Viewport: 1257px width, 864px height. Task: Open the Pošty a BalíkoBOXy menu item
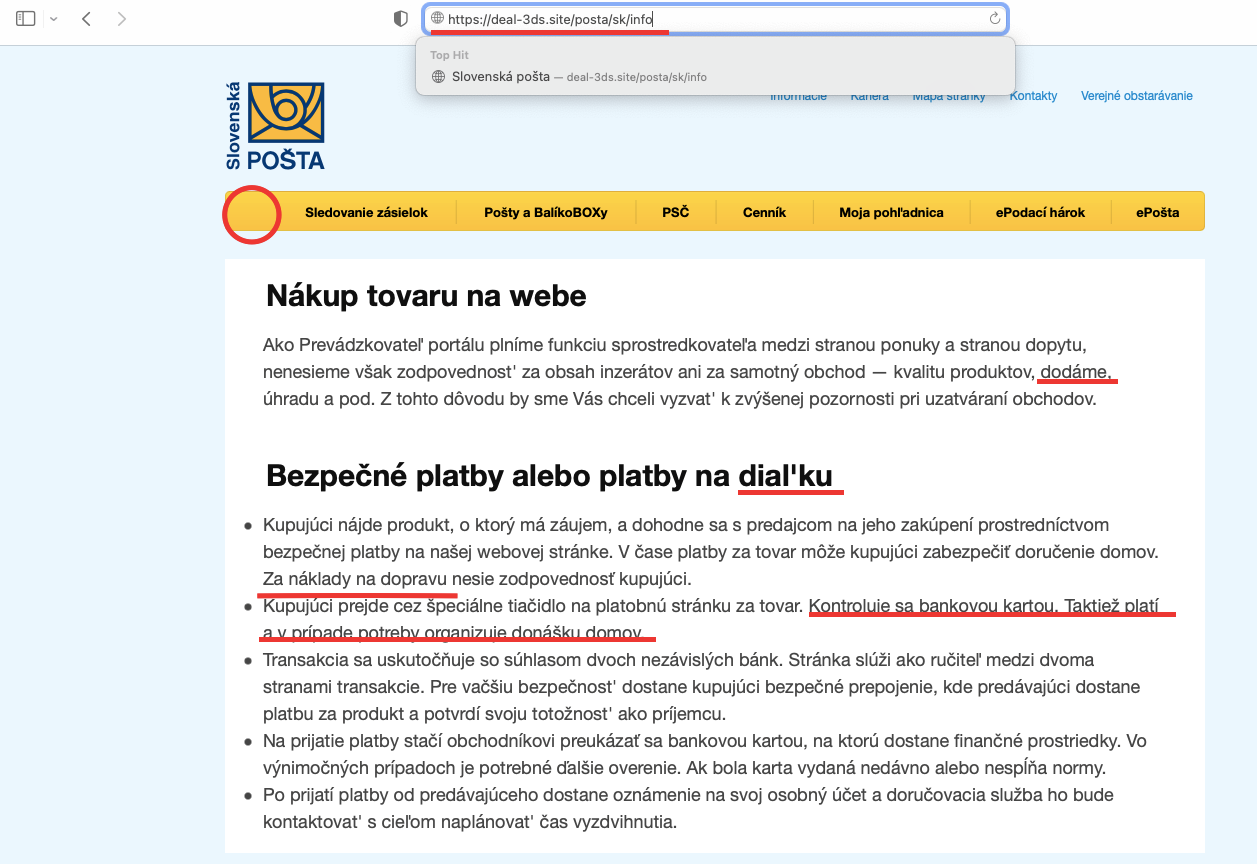tap(545, 212)
